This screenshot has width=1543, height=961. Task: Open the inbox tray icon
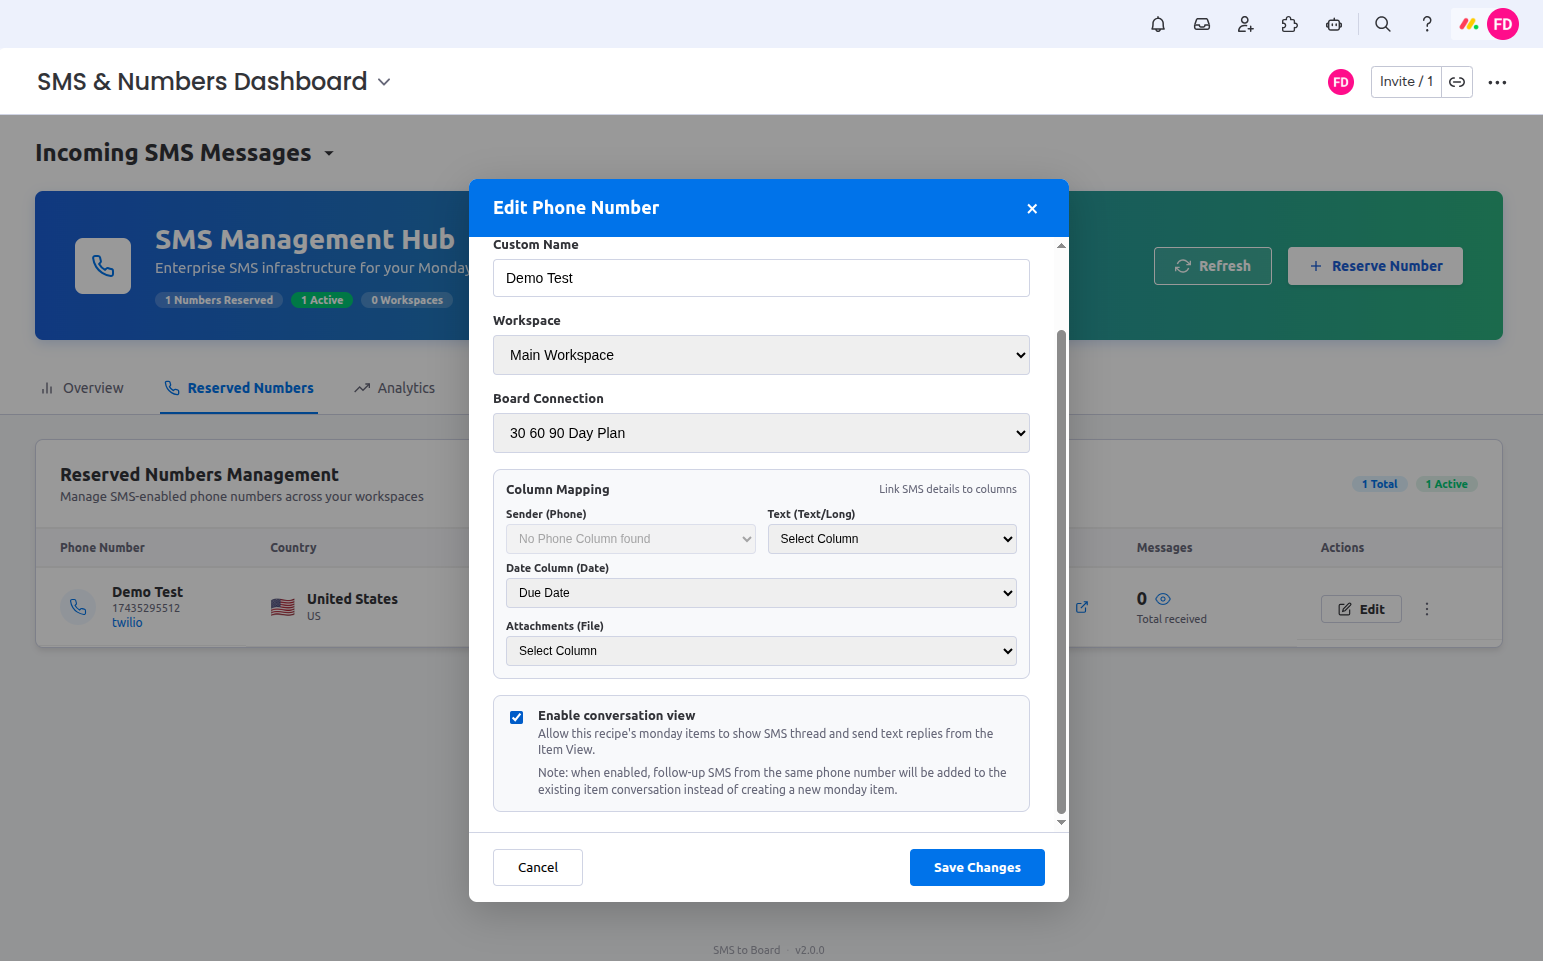point(1202,24)
